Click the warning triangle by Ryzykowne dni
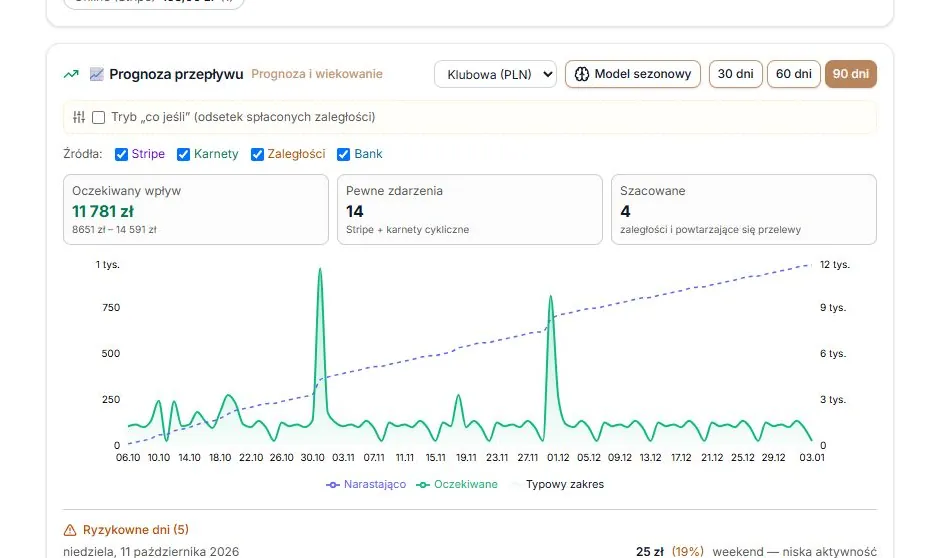 coord(70,530)
